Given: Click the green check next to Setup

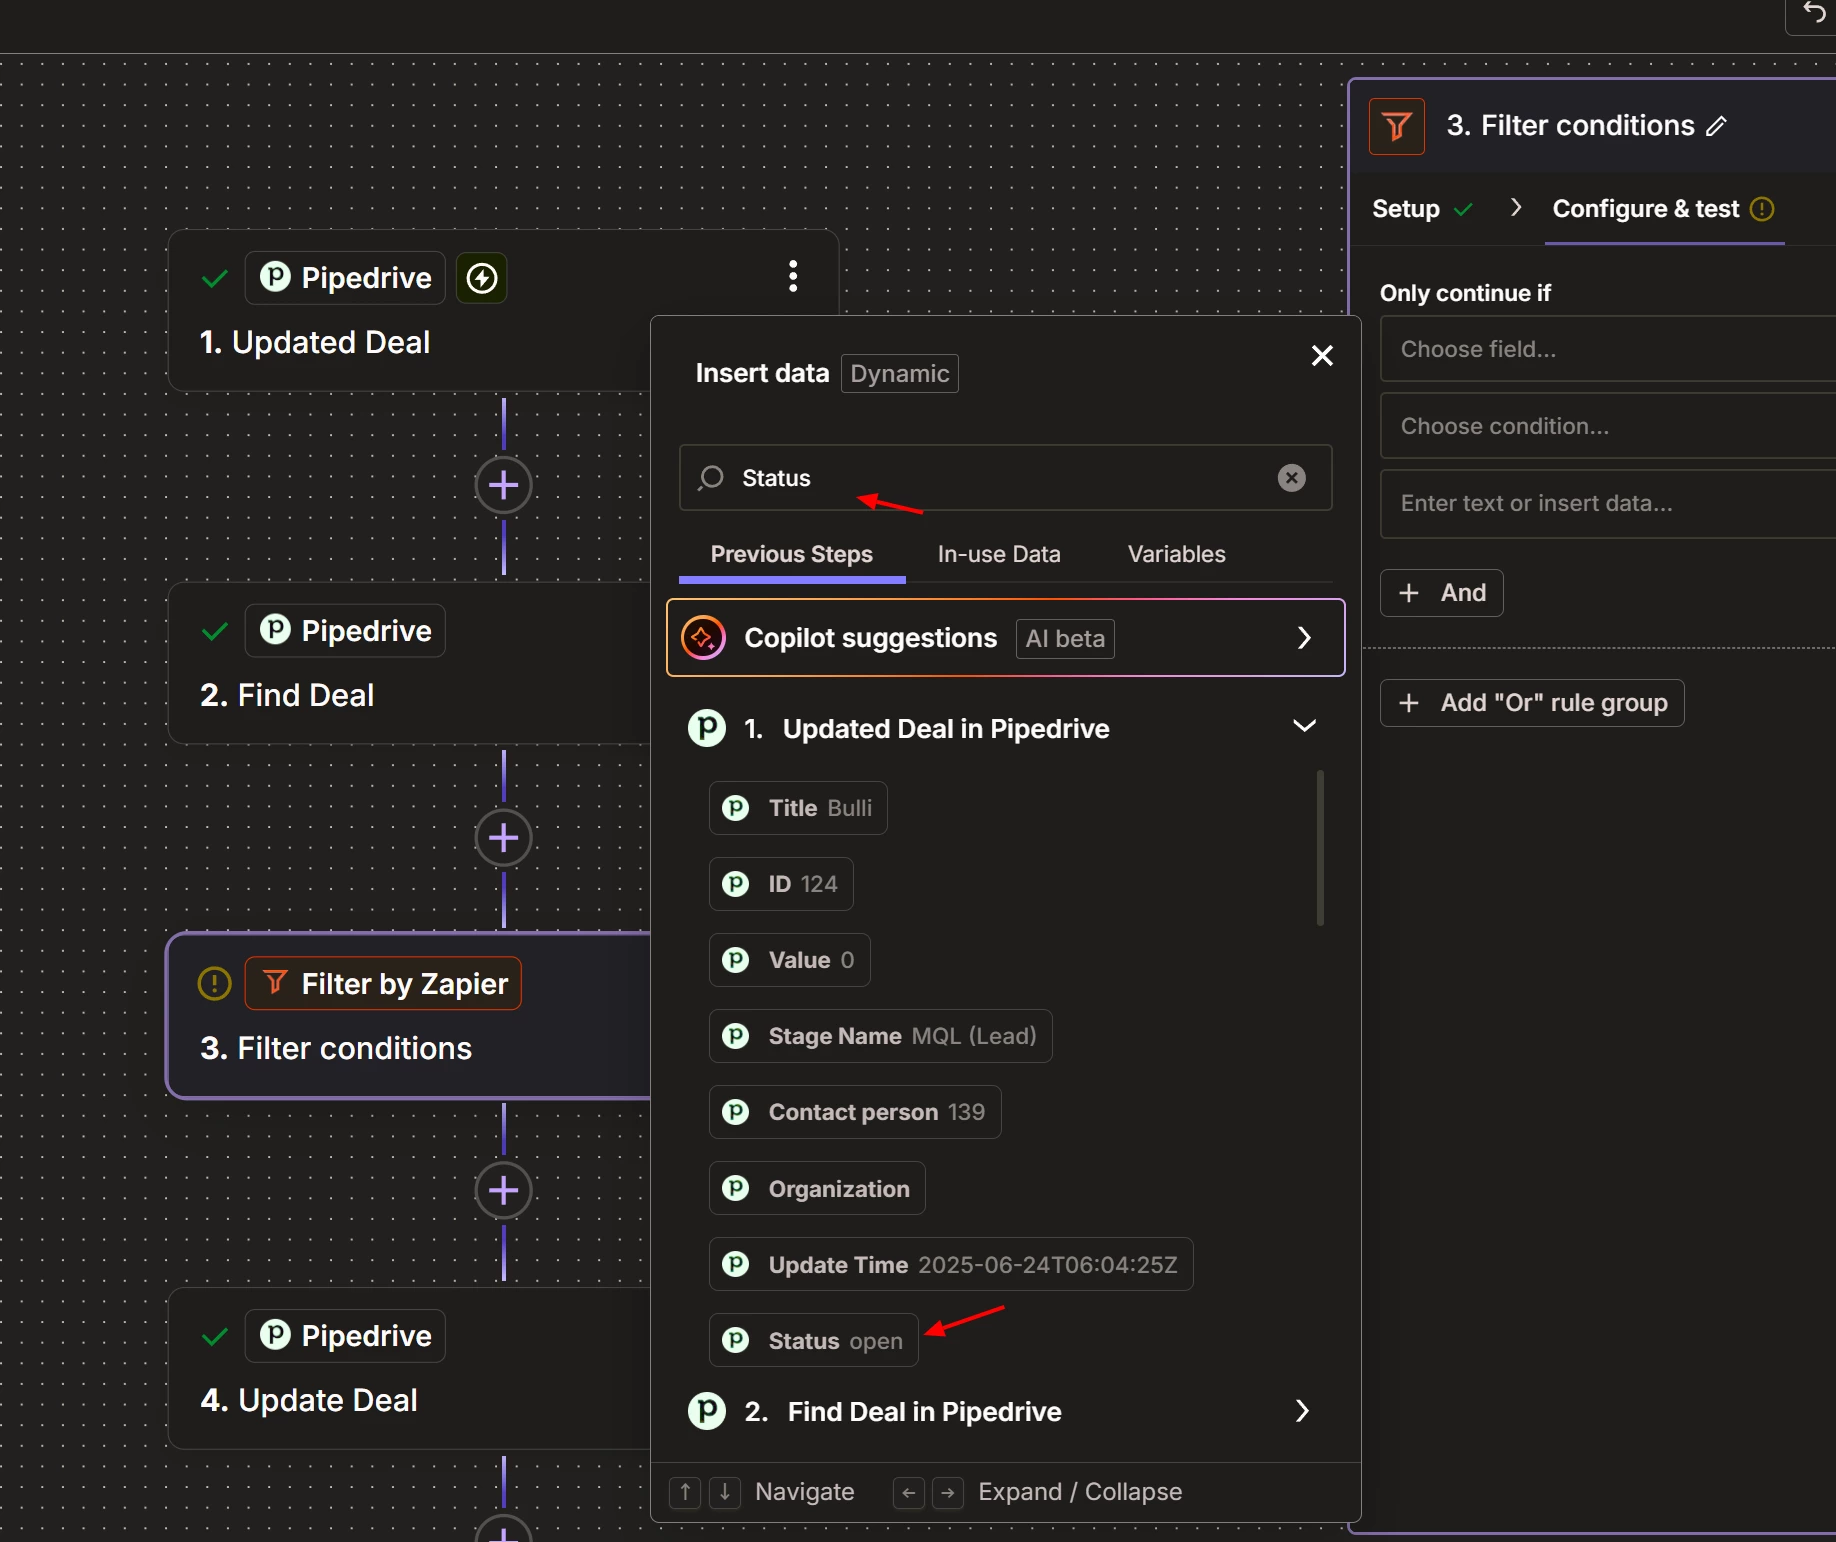Looking at the screenshot, I should (x=1463, y=209).
